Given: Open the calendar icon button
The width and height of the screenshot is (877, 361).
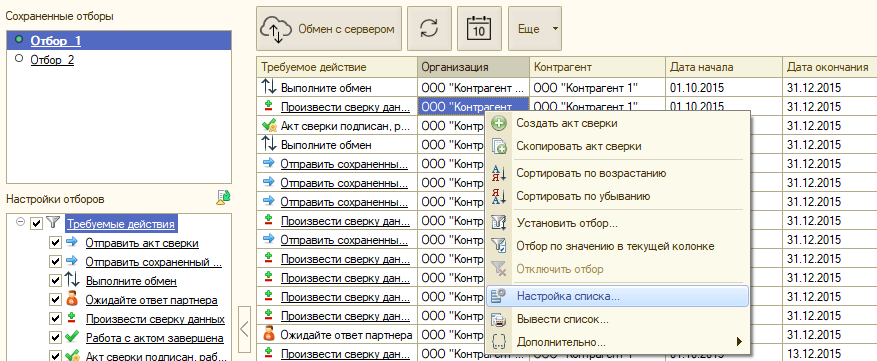Looking at the screenshot, I should [x=479, y=29].
